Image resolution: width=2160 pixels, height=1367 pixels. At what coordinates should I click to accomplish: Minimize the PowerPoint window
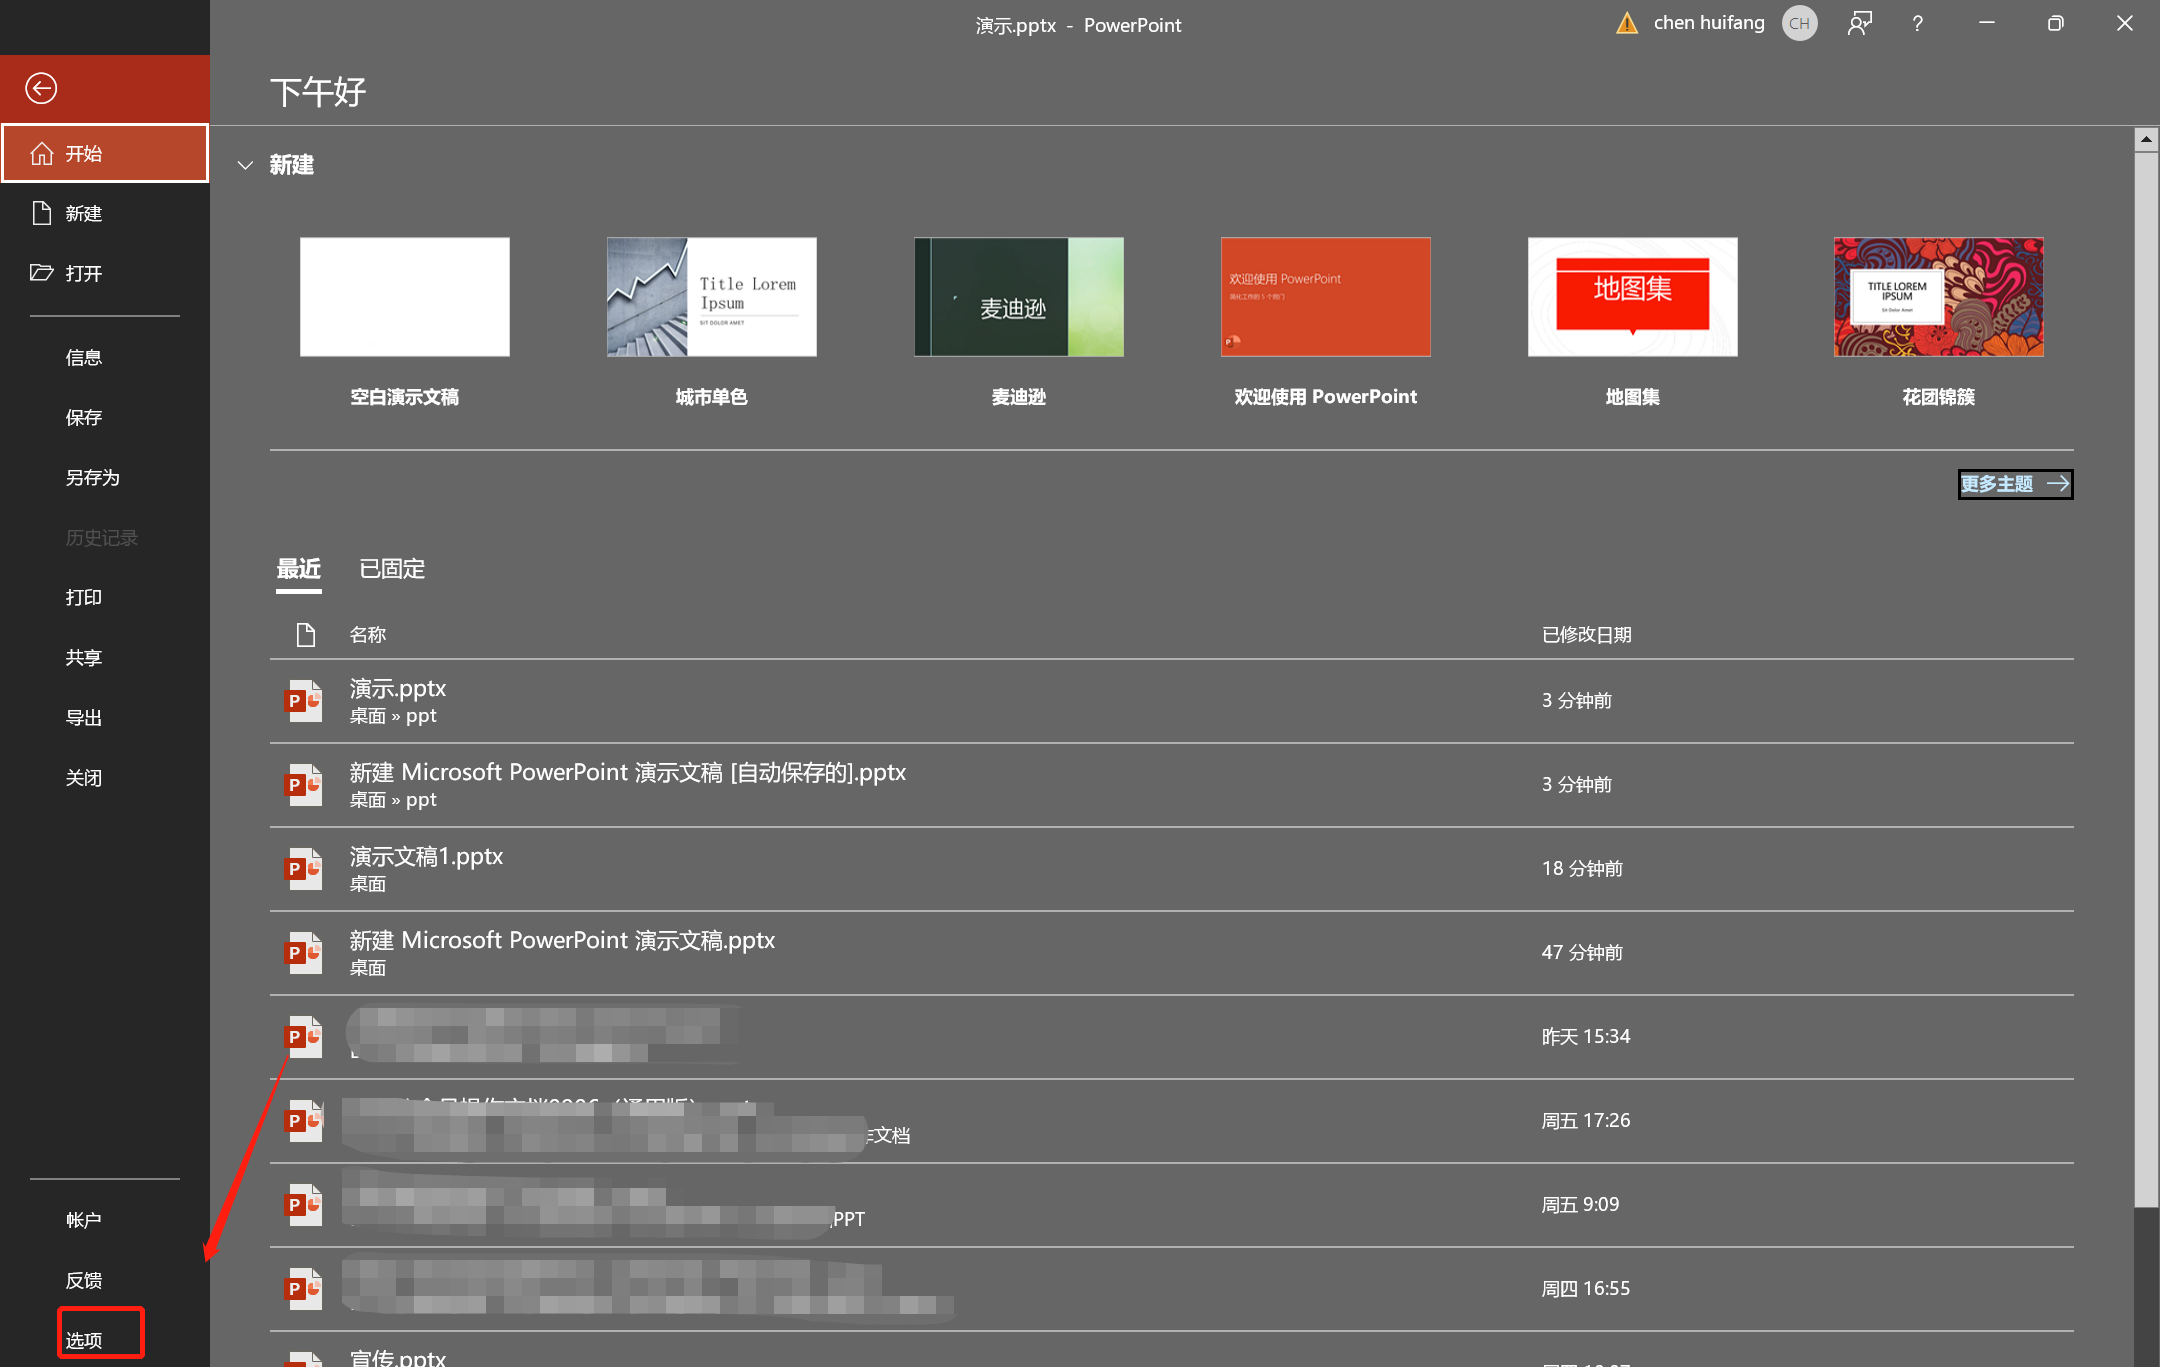coord(1987,23)
